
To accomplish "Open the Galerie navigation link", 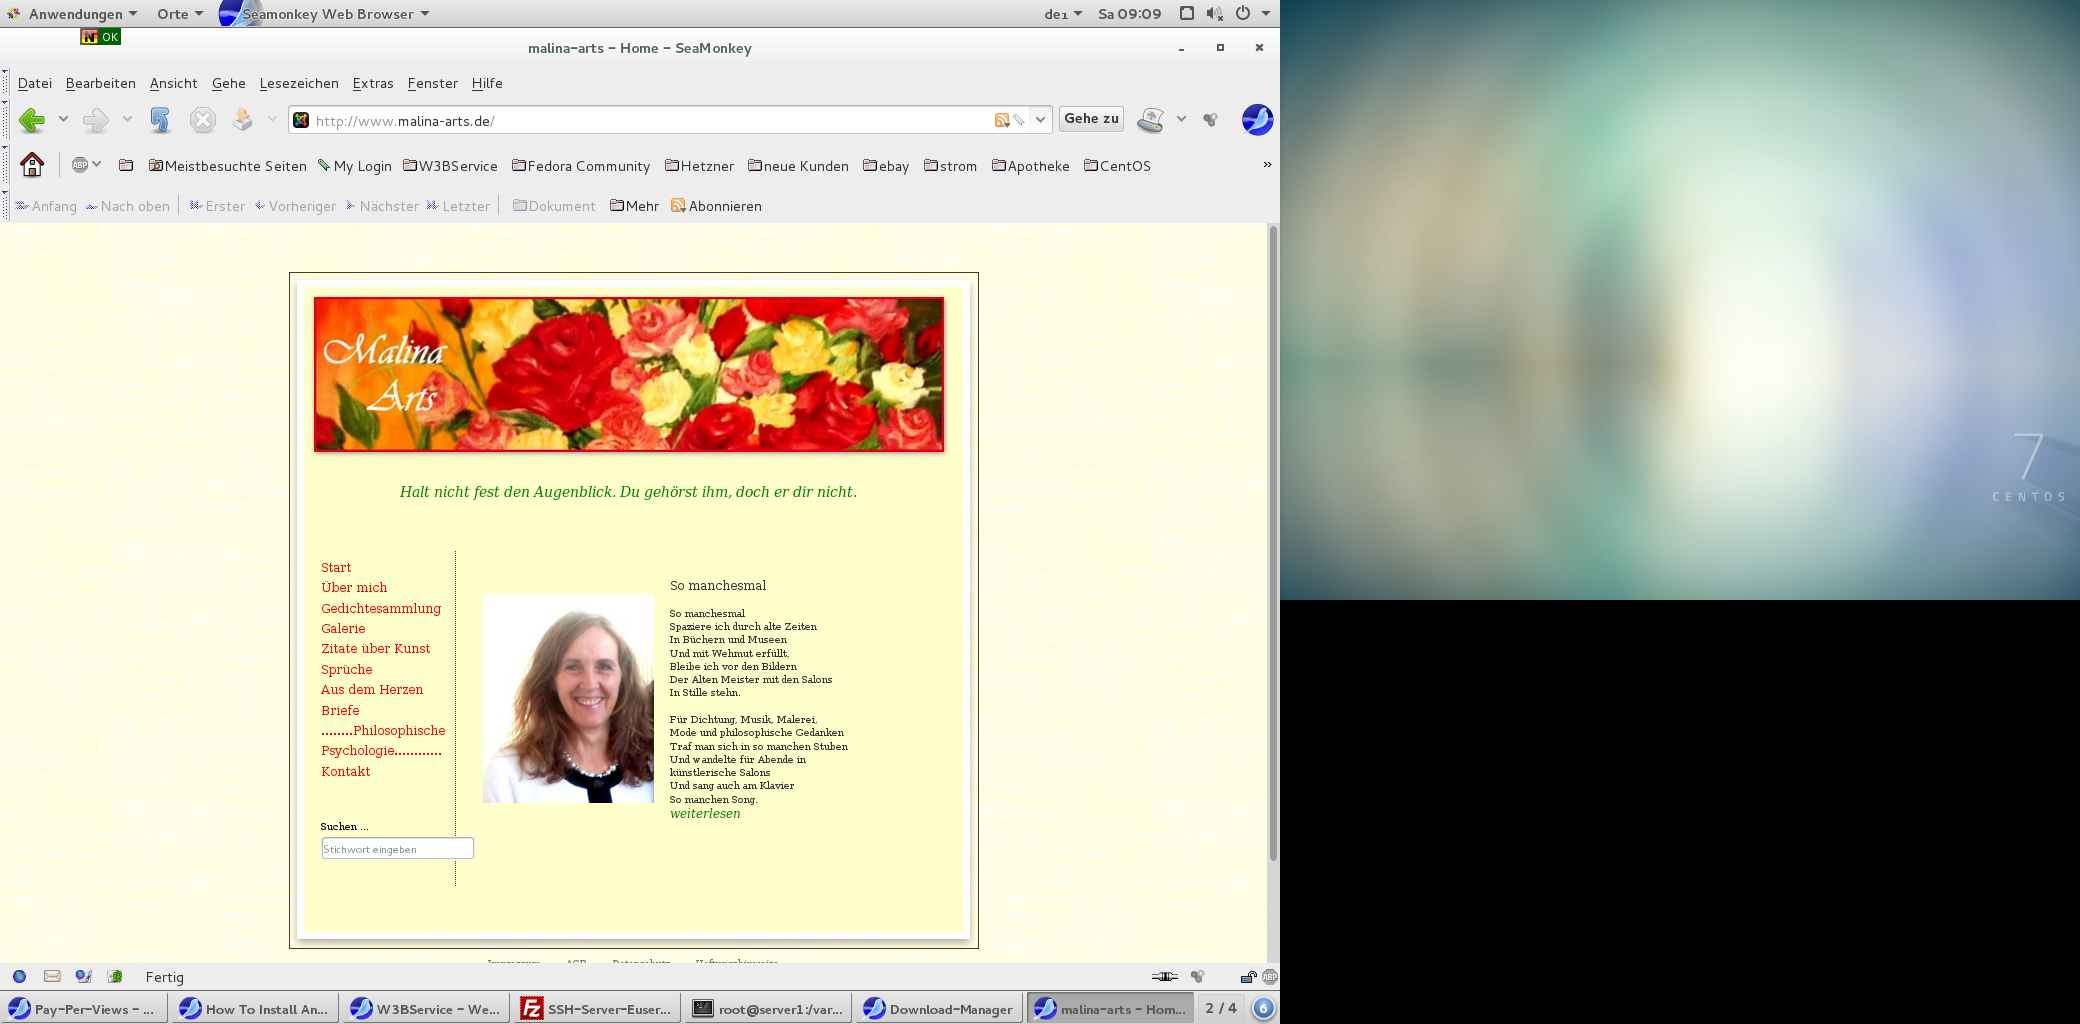I will [x=343, y=629].
